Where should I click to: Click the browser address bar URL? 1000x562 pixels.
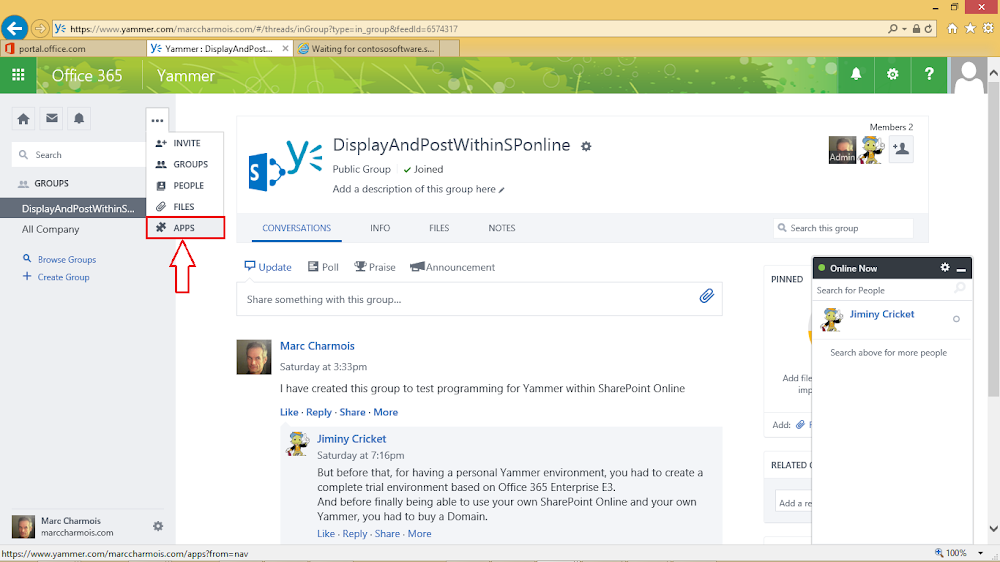(264, 29)
